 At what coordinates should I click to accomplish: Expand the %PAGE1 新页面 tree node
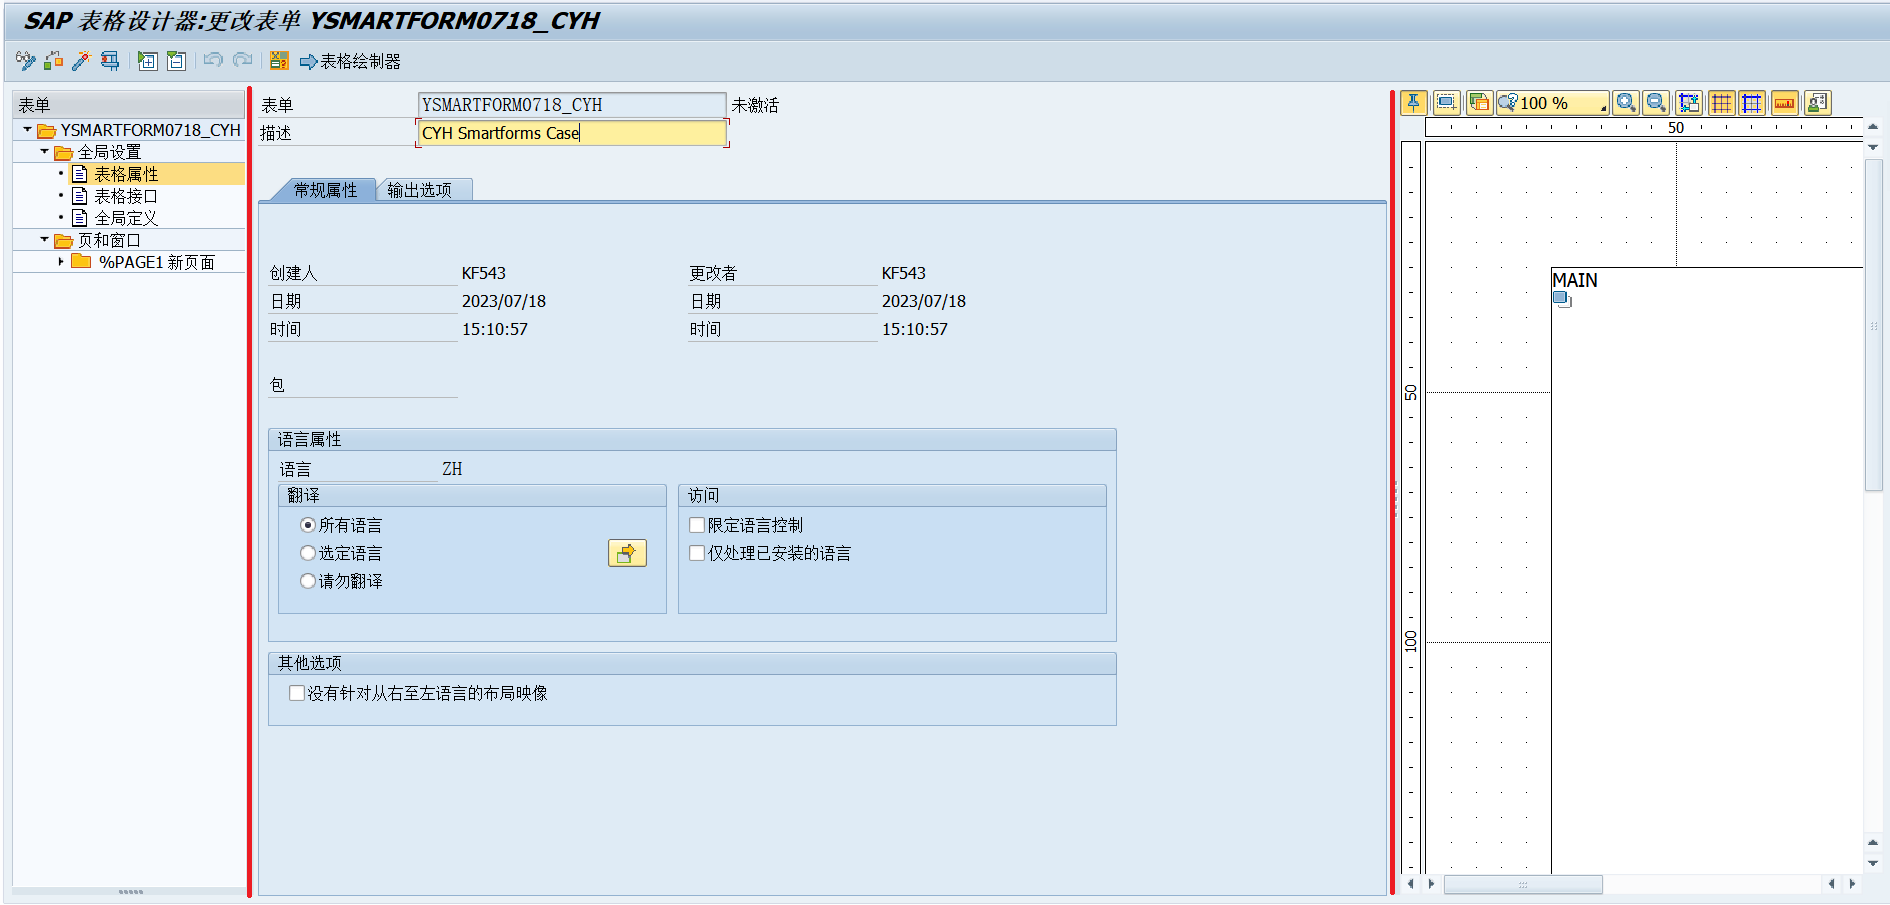click(x=61, y=262)
